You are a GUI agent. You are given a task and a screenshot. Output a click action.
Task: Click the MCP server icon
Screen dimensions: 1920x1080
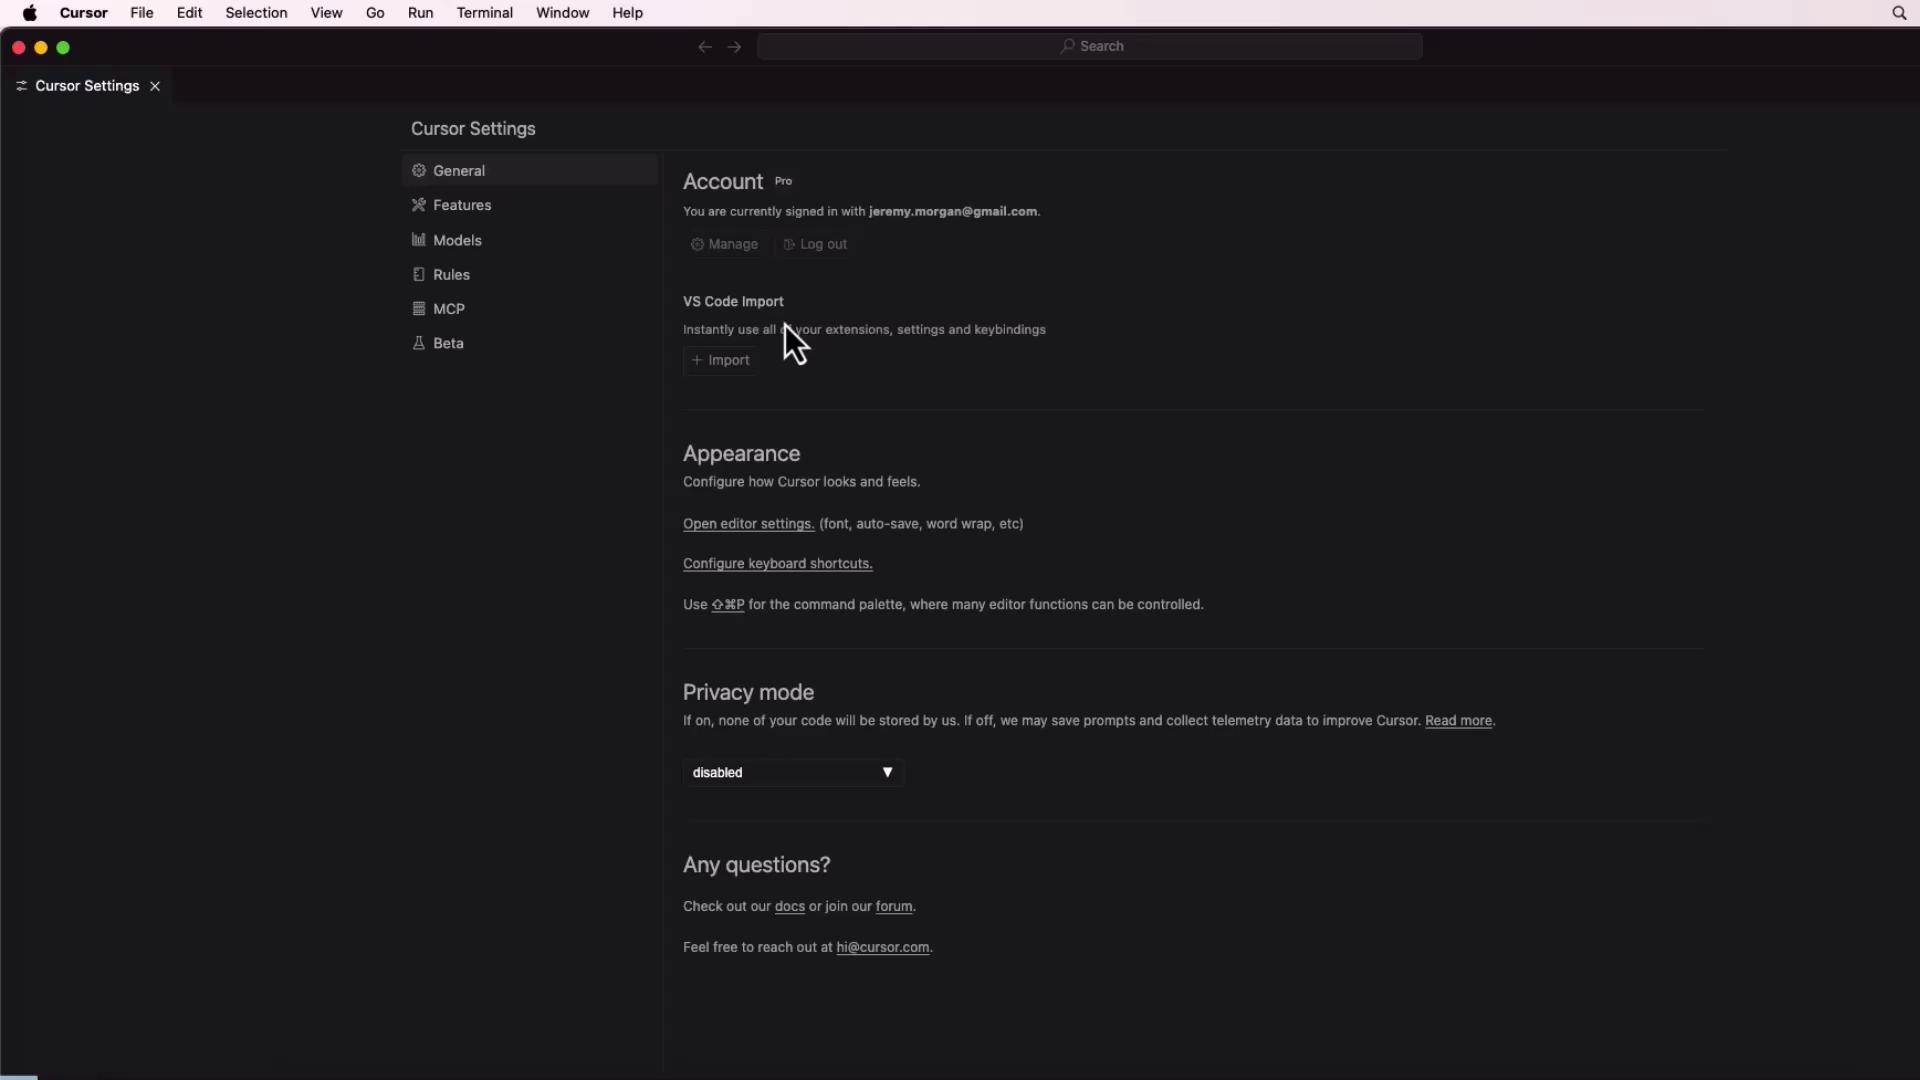click(419, 309)
